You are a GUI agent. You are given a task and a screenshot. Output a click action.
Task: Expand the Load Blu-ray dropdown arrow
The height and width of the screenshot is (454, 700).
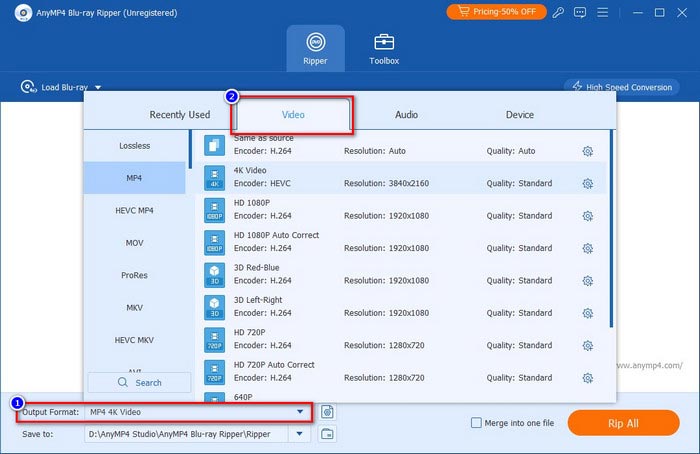click(x=98, y=87)
